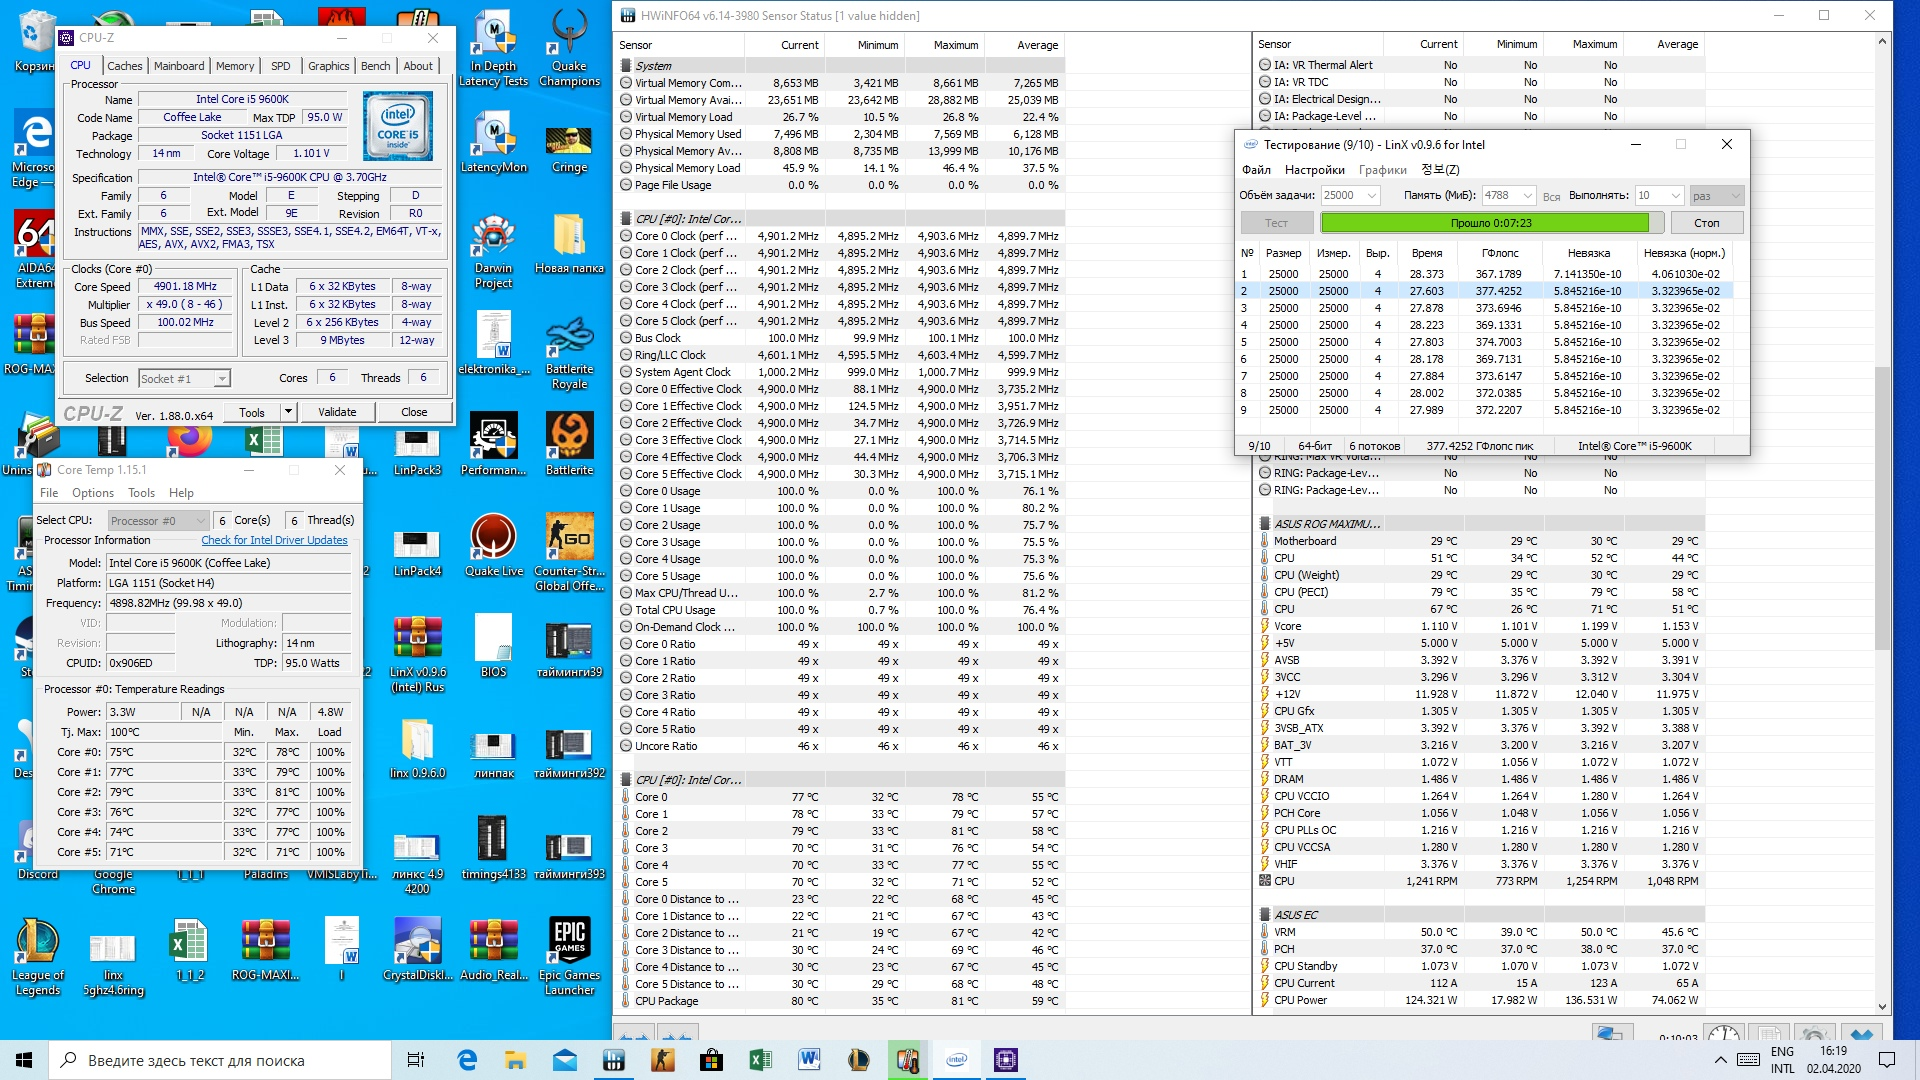Open File Explorer from the taskbar

[515, 1060]
